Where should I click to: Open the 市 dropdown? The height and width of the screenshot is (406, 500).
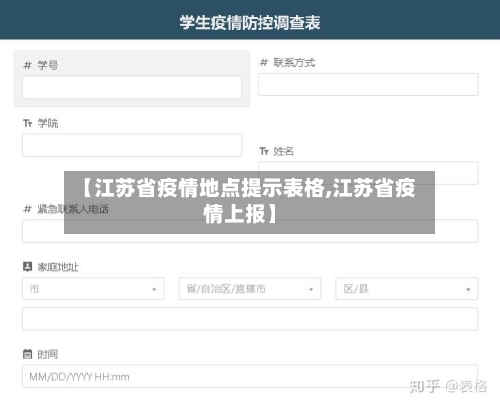[x=93, y=289]
